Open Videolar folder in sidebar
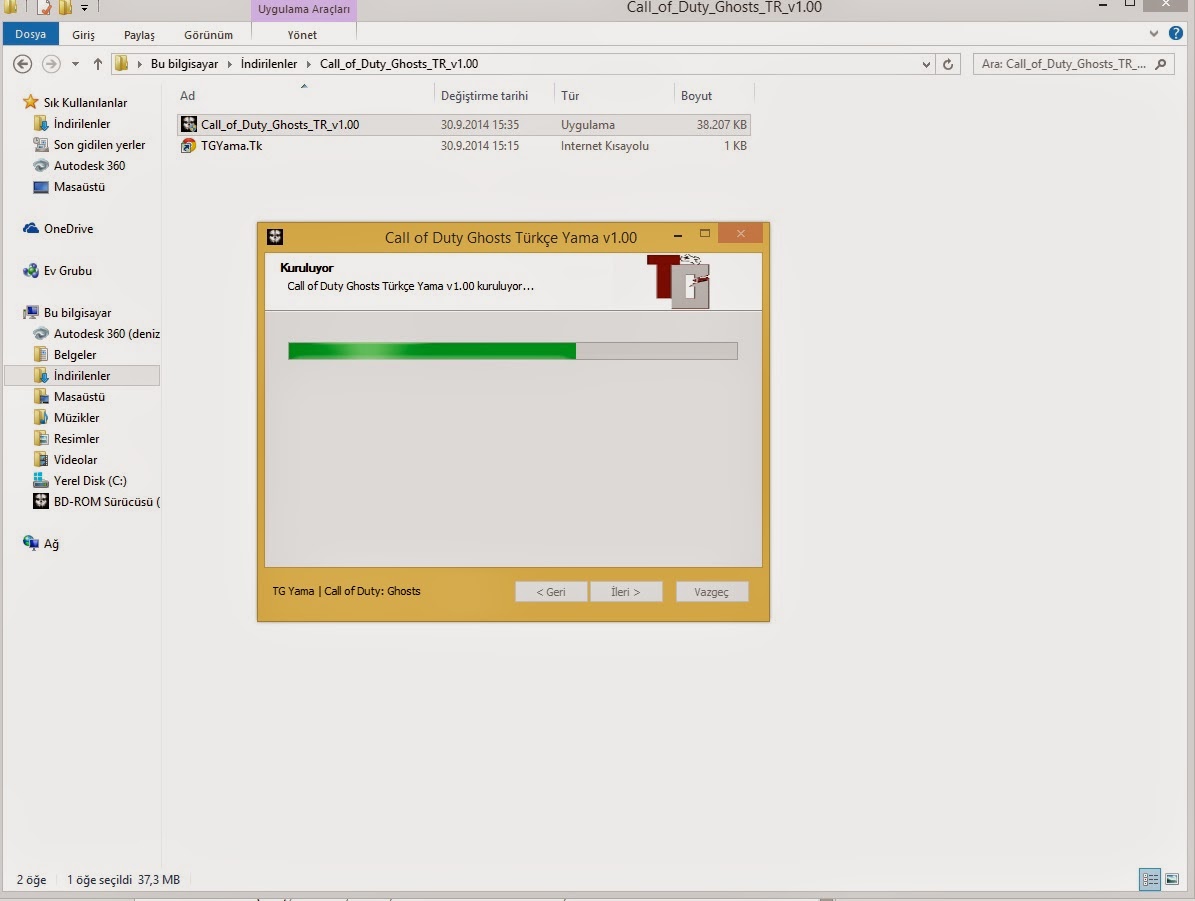Screen dimensions: 1195x901 (x=75, y=460)
